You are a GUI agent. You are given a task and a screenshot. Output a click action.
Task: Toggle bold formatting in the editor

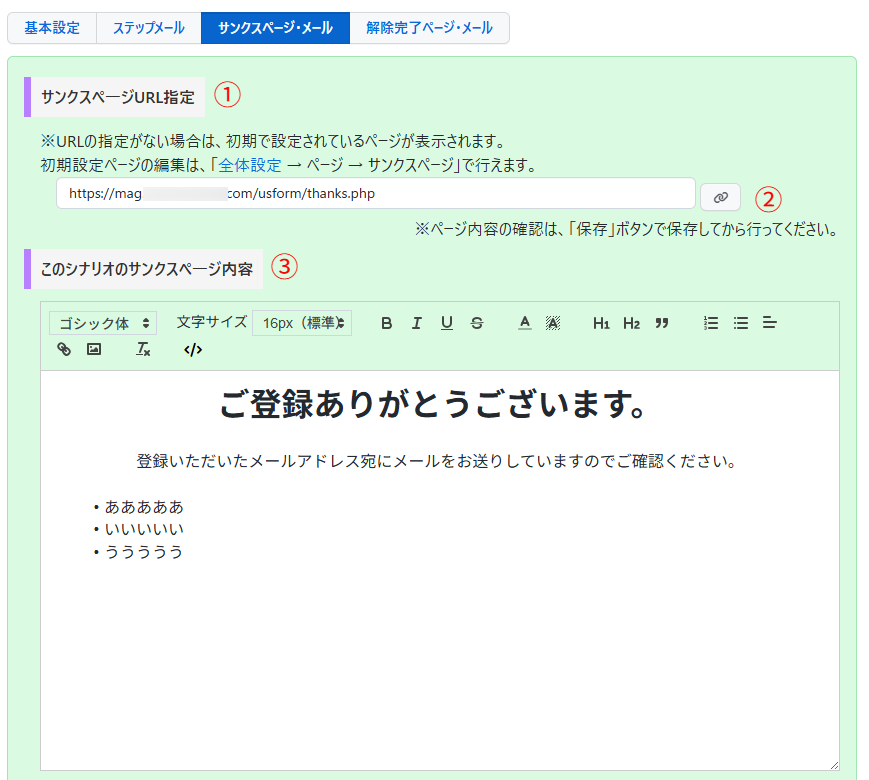click(387, 323)
